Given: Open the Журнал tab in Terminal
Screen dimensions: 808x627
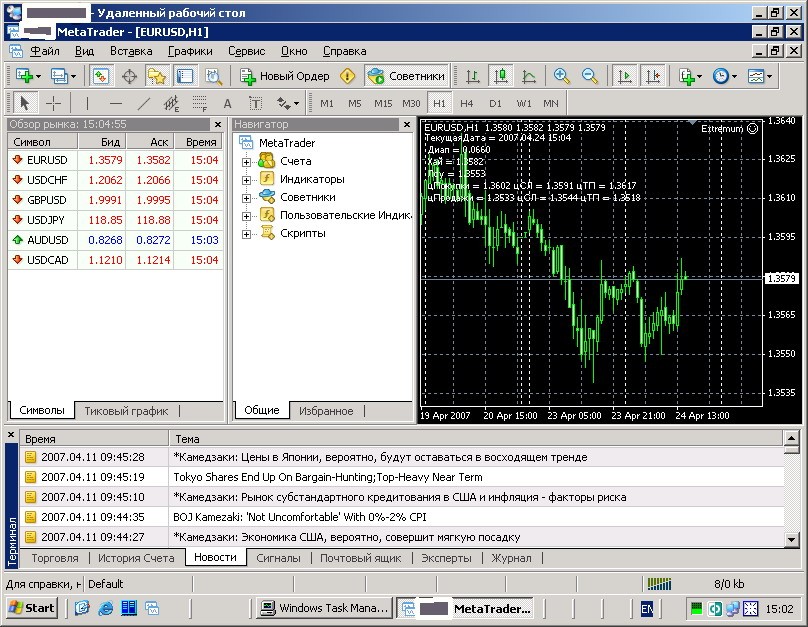Looking at the screenshot, I should pos(511,558).
